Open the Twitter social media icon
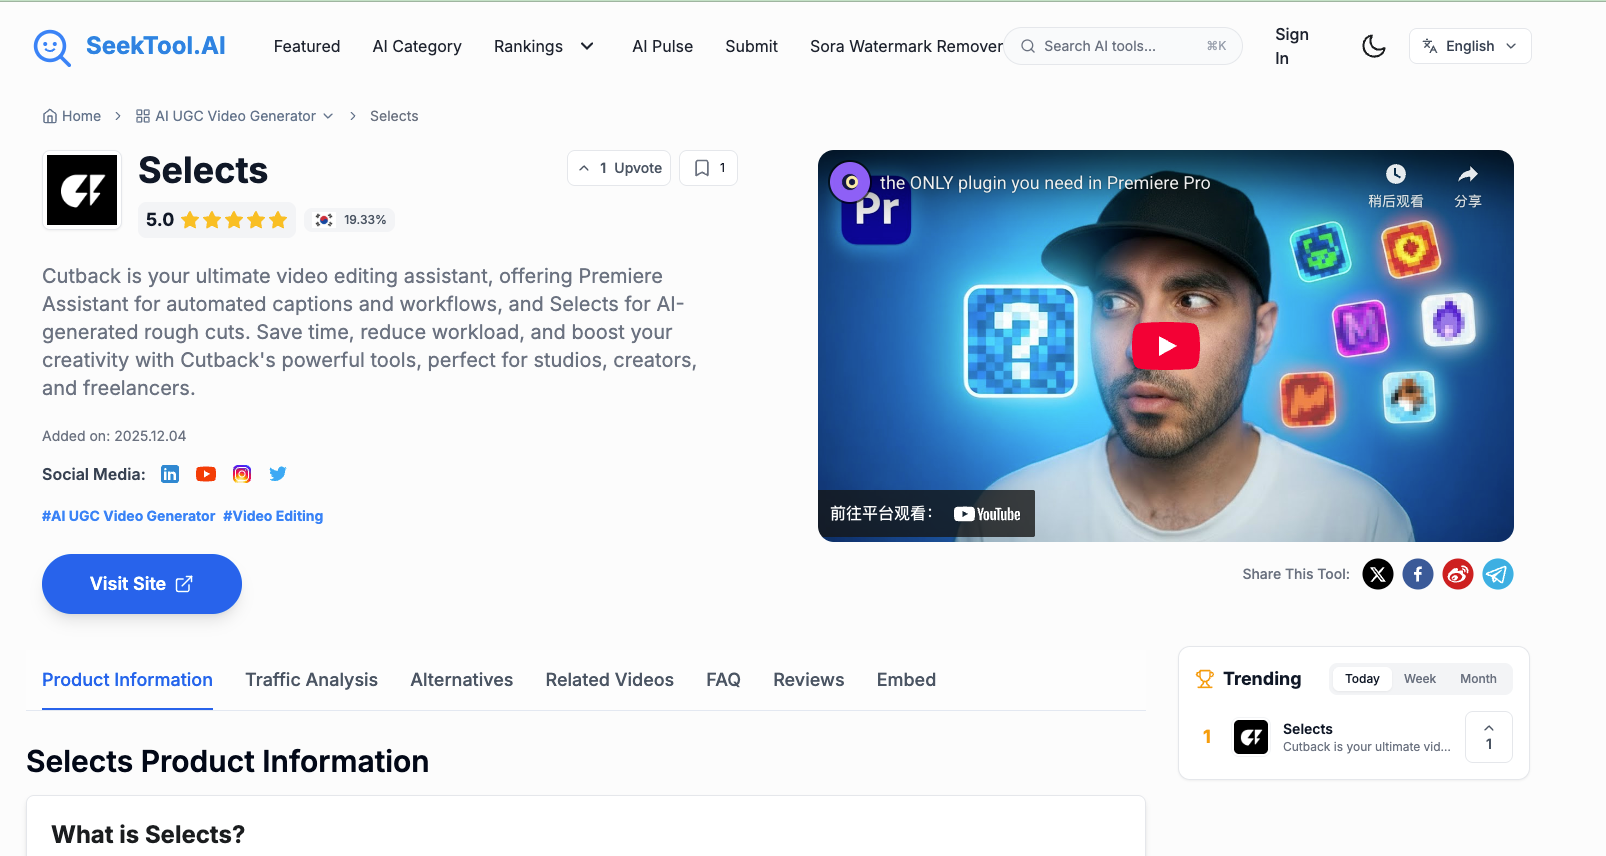This screenshot has width=1606, height=856. [278, 474]
